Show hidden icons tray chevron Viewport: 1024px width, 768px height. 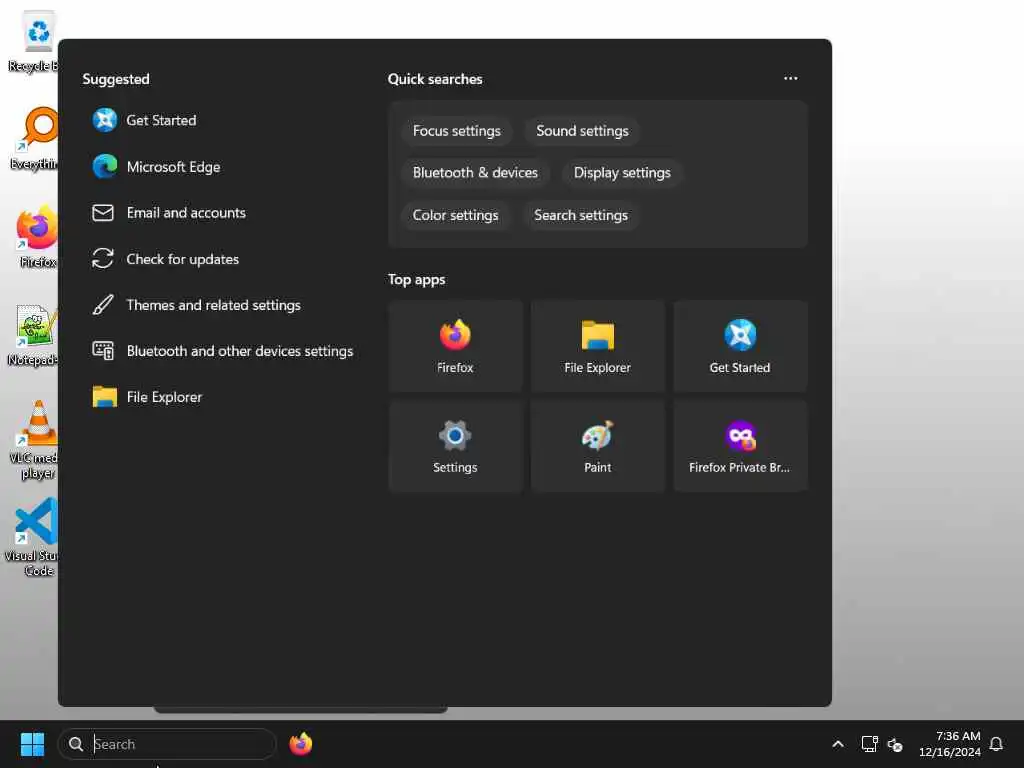838,744
